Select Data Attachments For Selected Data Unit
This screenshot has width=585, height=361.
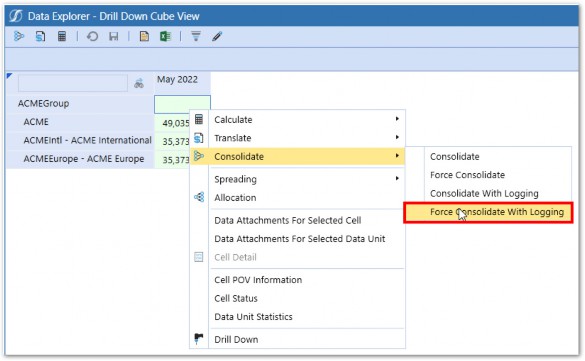(297, 238)
